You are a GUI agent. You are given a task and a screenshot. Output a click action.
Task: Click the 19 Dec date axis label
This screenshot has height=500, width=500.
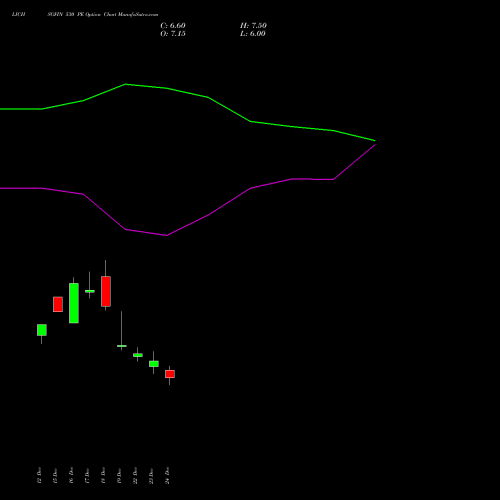[x=119, y=476]
